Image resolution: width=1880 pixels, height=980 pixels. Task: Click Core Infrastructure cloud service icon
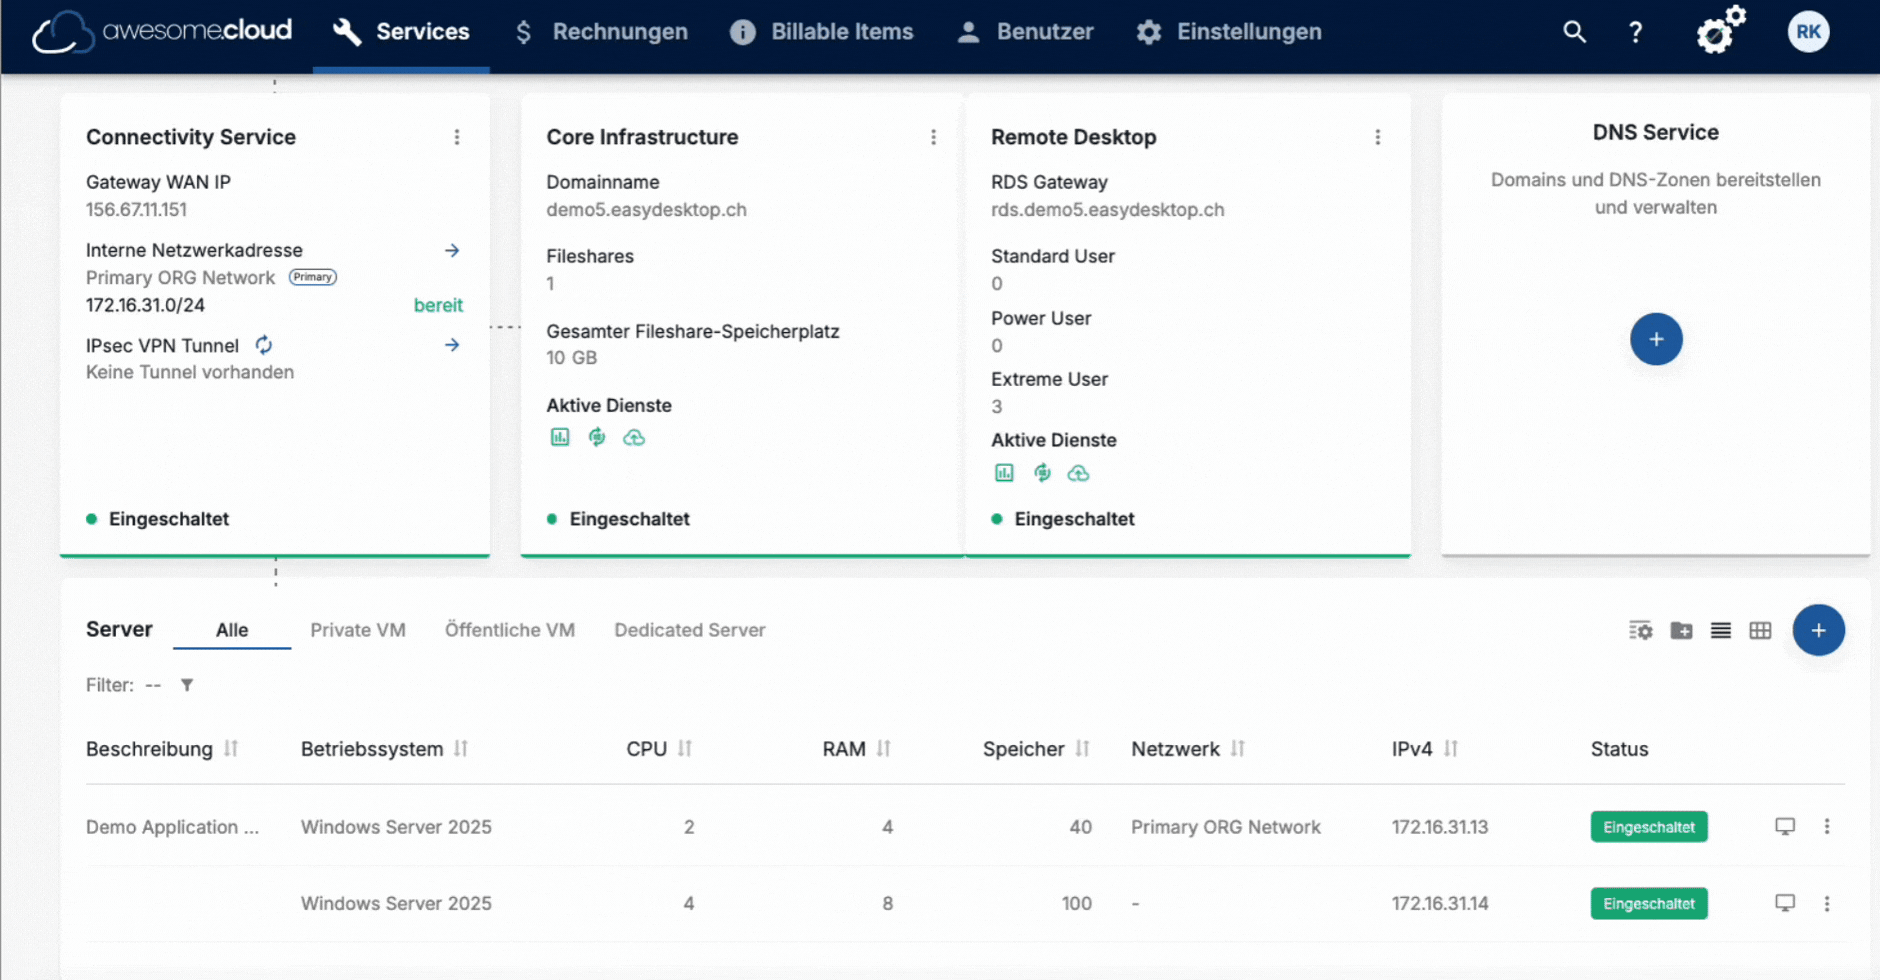pyautogui.click(x=634, y=437)
